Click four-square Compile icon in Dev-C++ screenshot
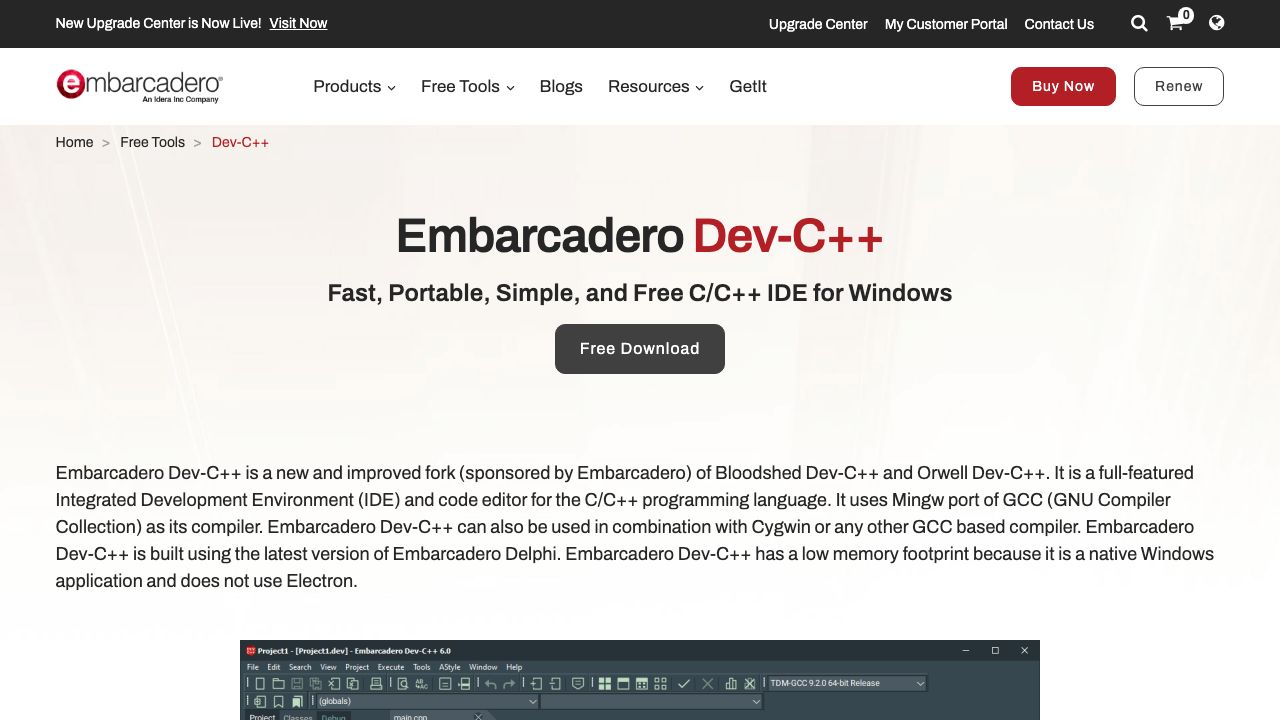The width and height of the screenshot is (1280, 720). click(x=604, y=683)
